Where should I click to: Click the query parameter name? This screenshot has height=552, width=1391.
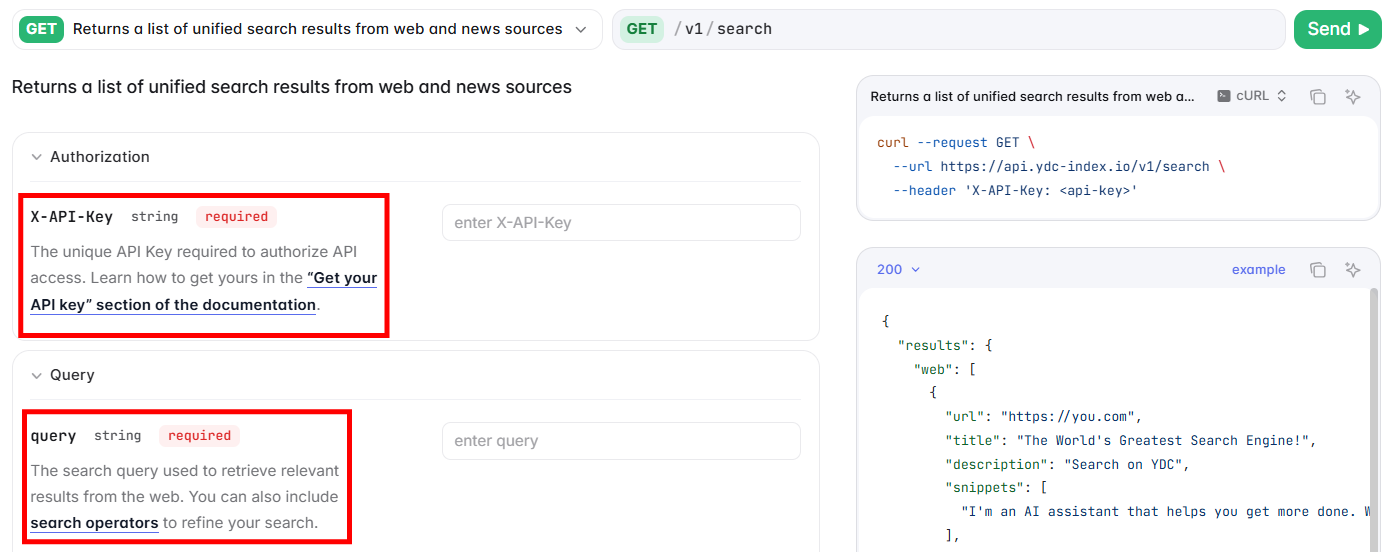53,436
